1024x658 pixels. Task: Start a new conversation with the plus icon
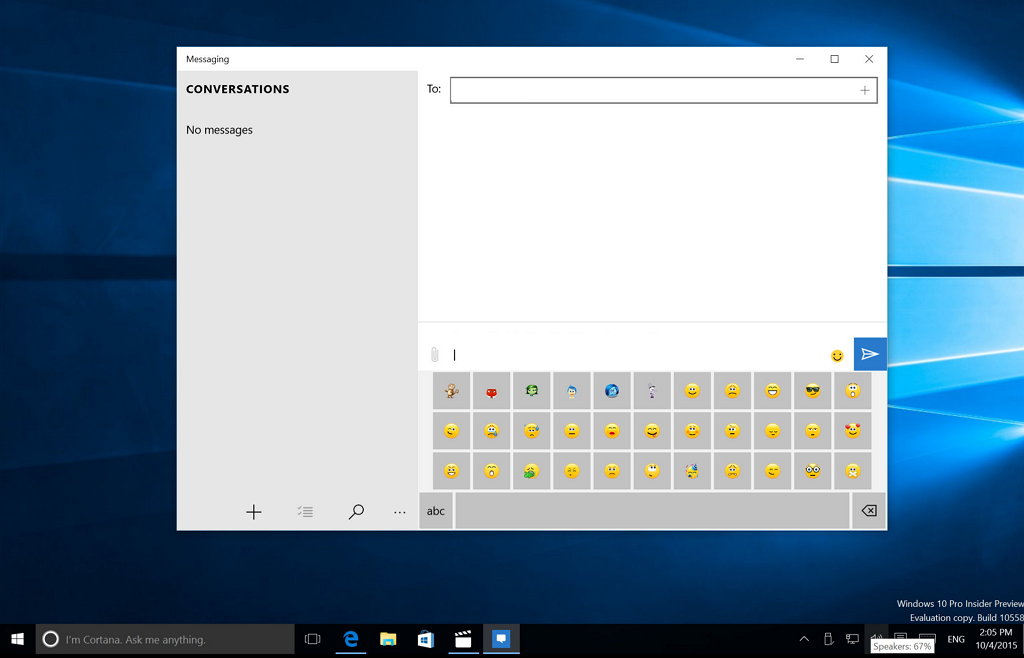tap(253, 511)
